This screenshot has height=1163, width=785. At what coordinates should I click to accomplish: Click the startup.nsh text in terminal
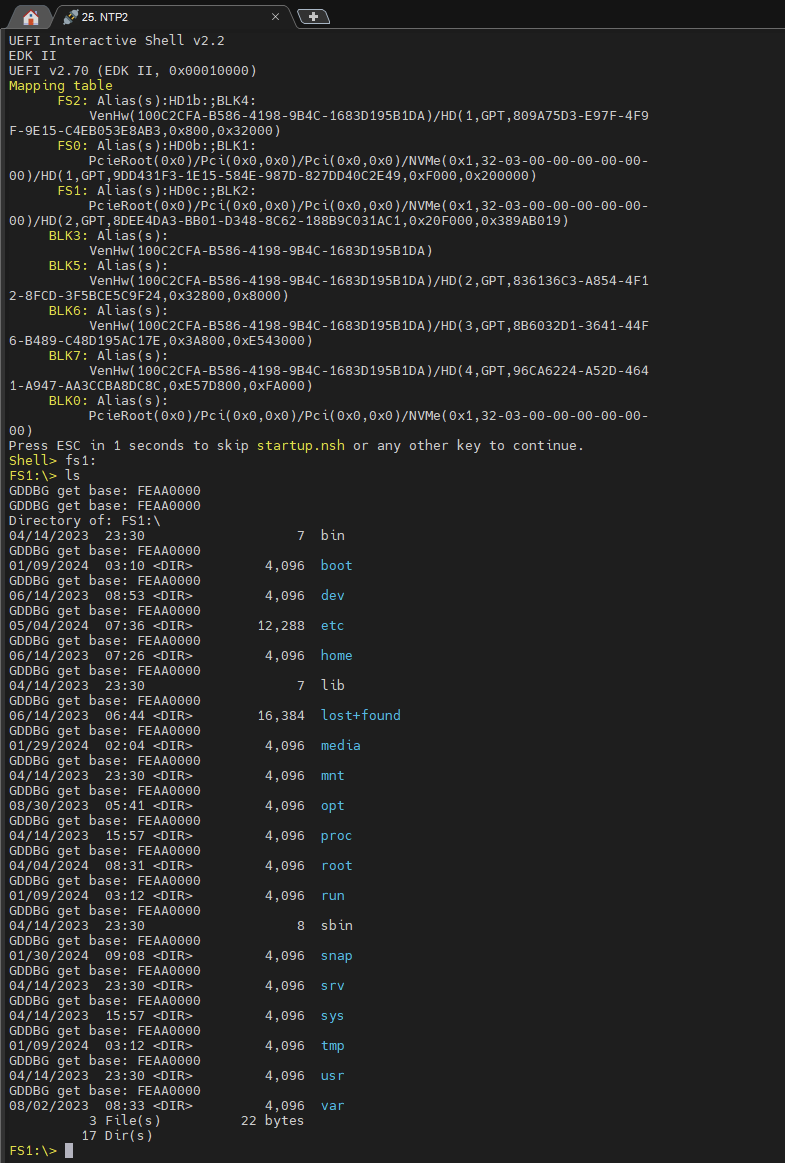[300, 445]
